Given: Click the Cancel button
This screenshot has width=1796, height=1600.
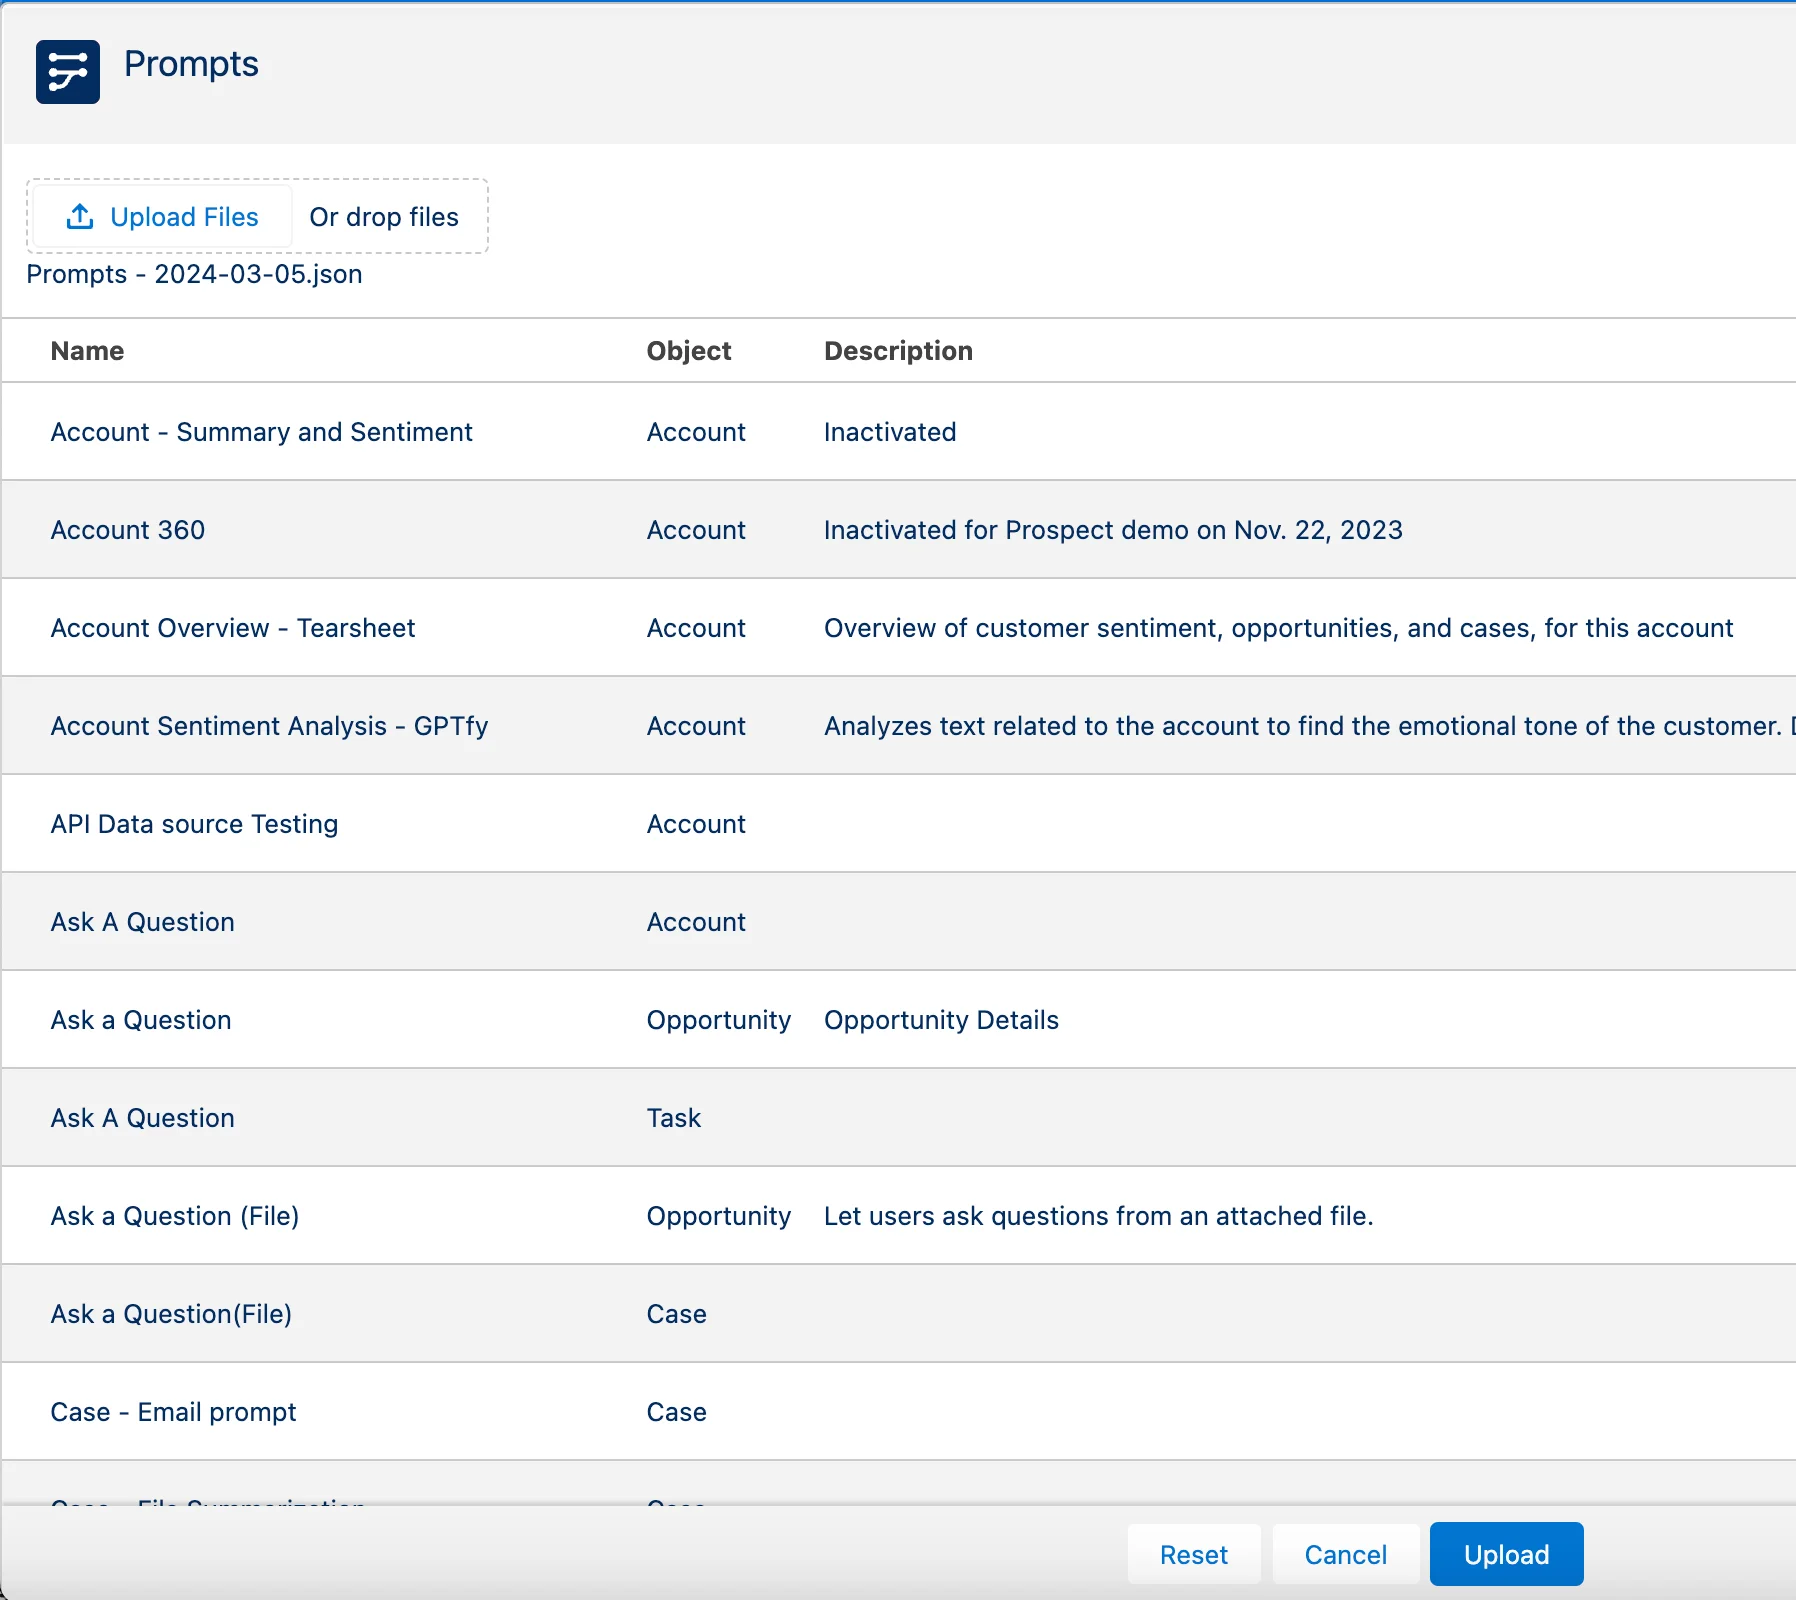Looking at the screenshot, I should point(1346,1554).
